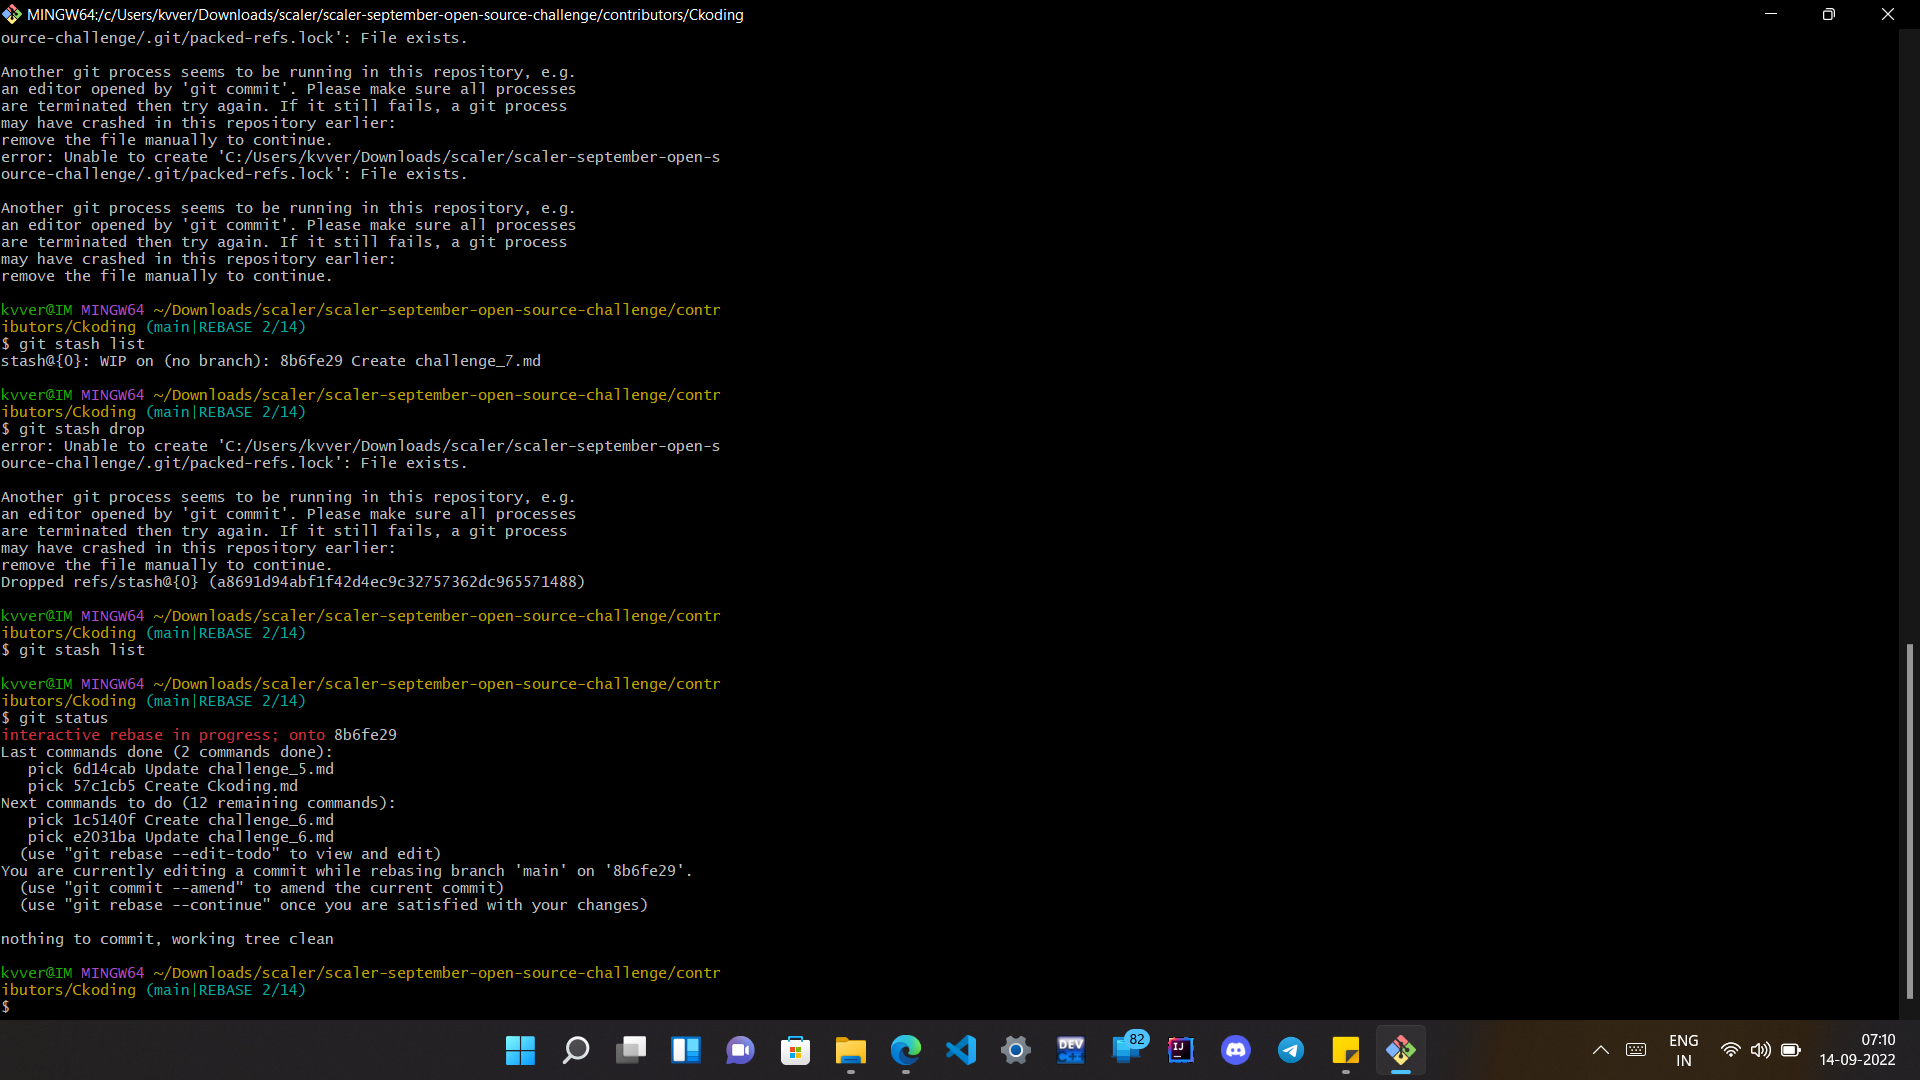The height and width of the screenshot is (1080, 1920).
Task: Open Visual Studio Code from taskbar
Action: (x=960, y=1050)
